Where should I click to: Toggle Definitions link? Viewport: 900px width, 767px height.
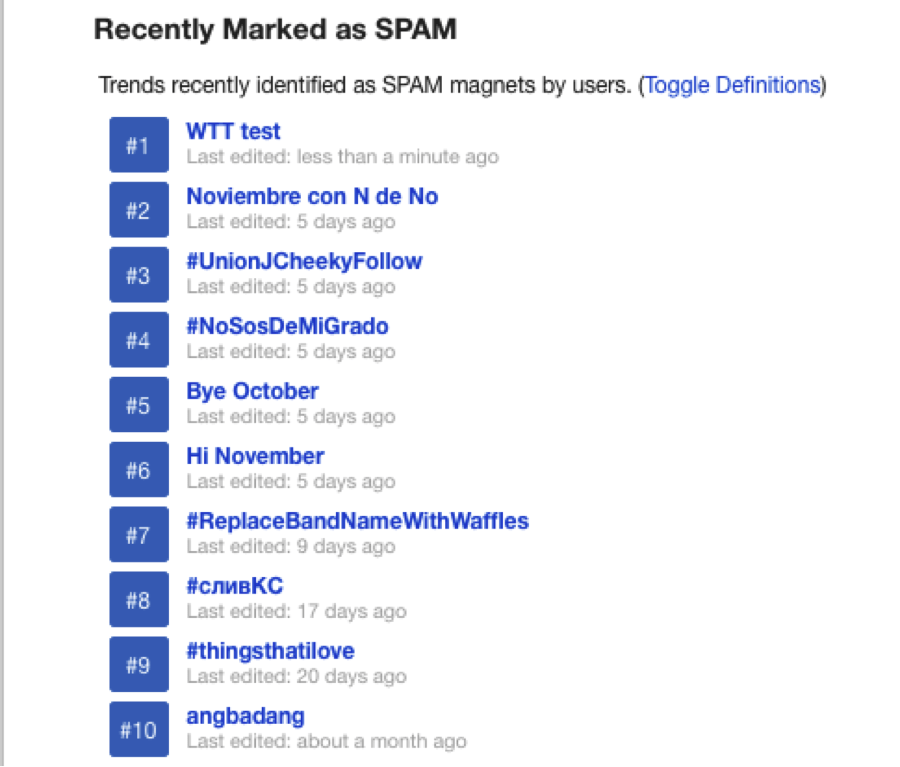pos(733,85)
